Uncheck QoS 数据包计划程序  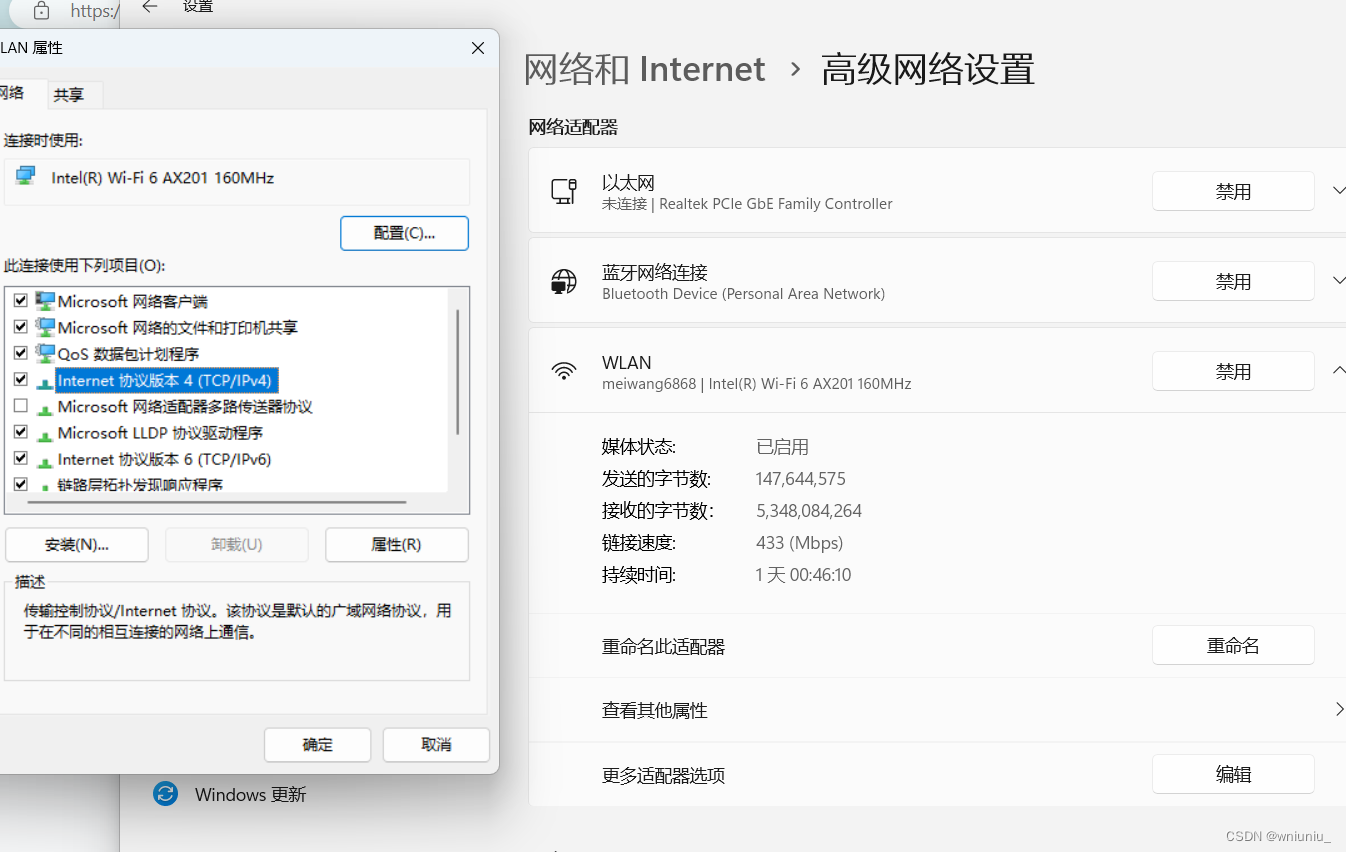click(21, 352)
